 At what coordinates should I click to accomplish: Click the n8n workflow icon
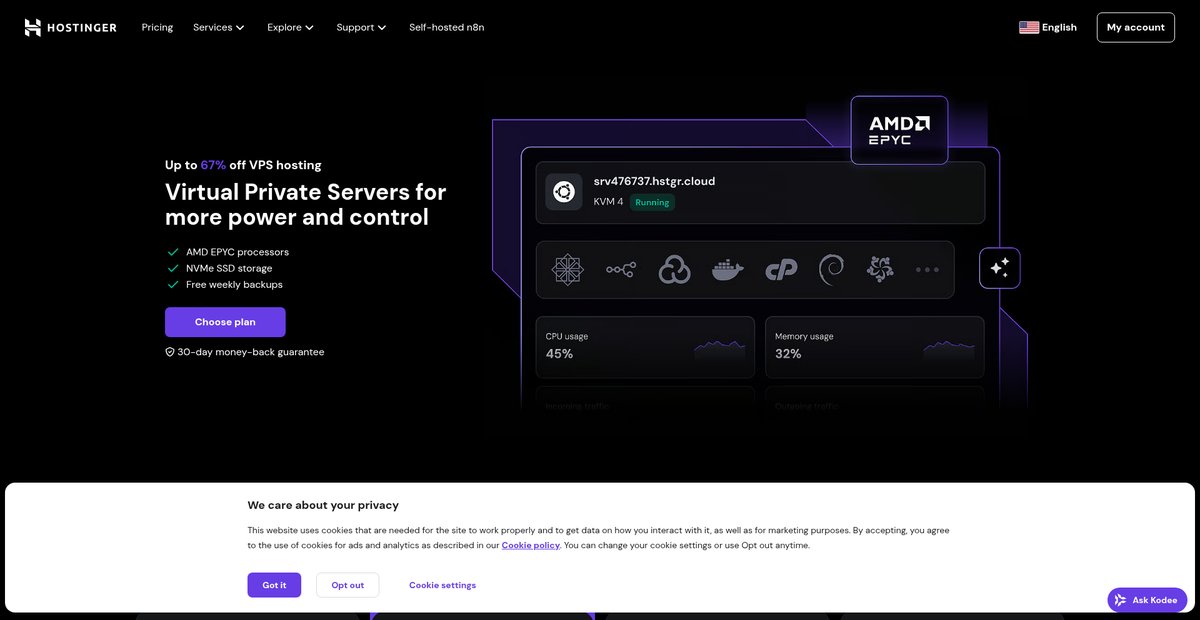(621, 270)
